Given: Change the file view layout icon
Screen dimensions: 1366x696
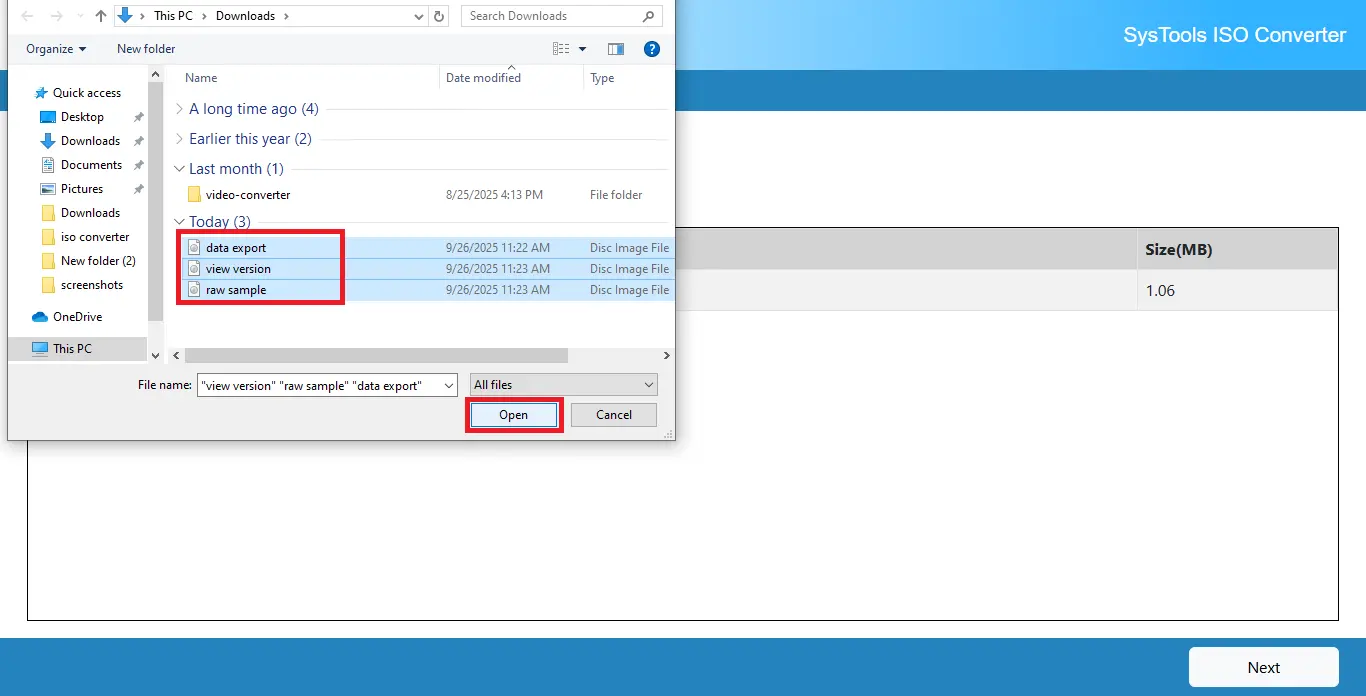Looking at the screenshot, I should [561, 49].
